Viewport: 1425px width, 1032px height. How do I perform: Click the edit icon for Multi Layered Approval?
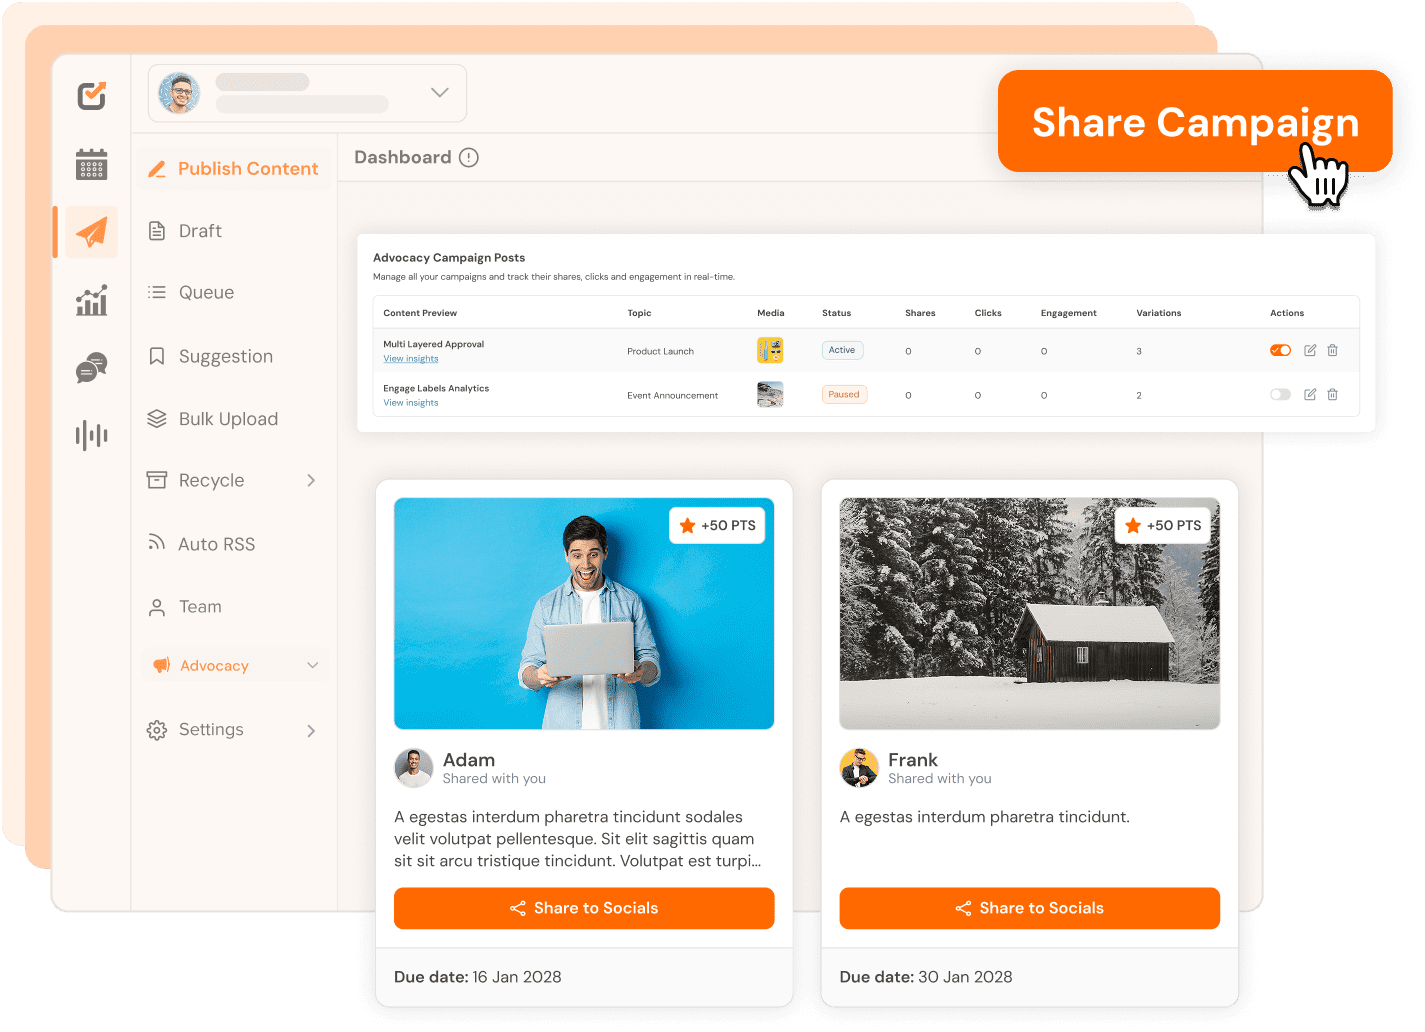tap(1310, 350)
